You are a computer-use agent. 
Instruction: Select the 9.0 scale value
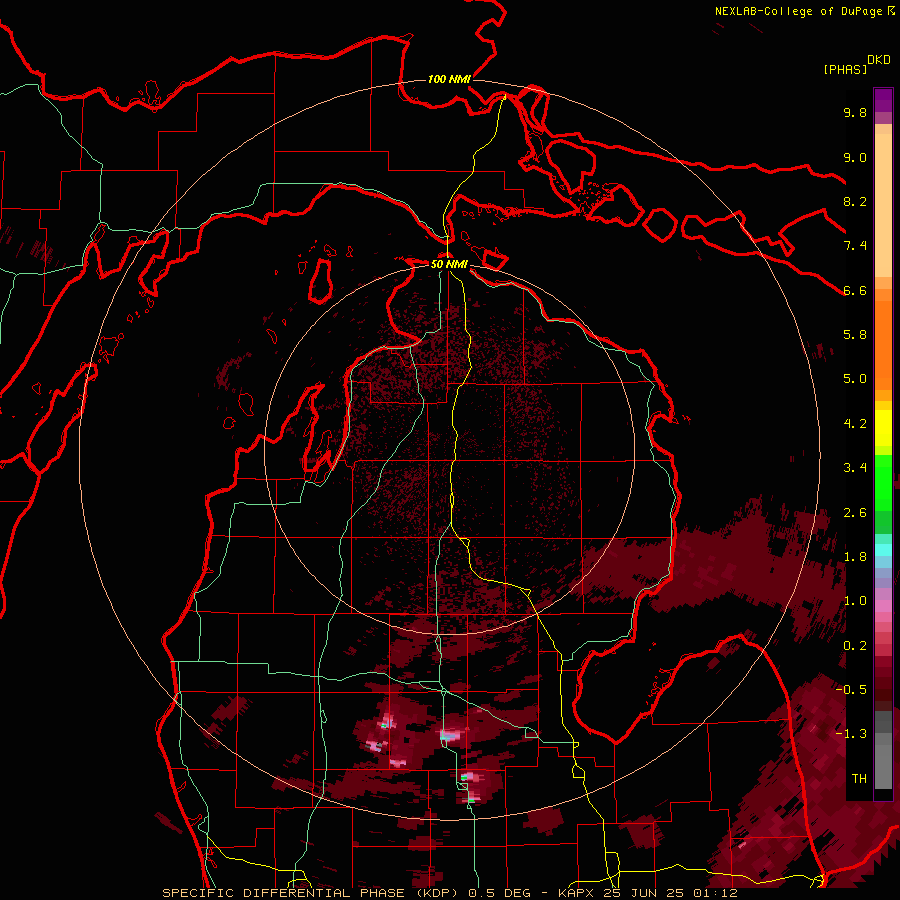pos(855,157)
